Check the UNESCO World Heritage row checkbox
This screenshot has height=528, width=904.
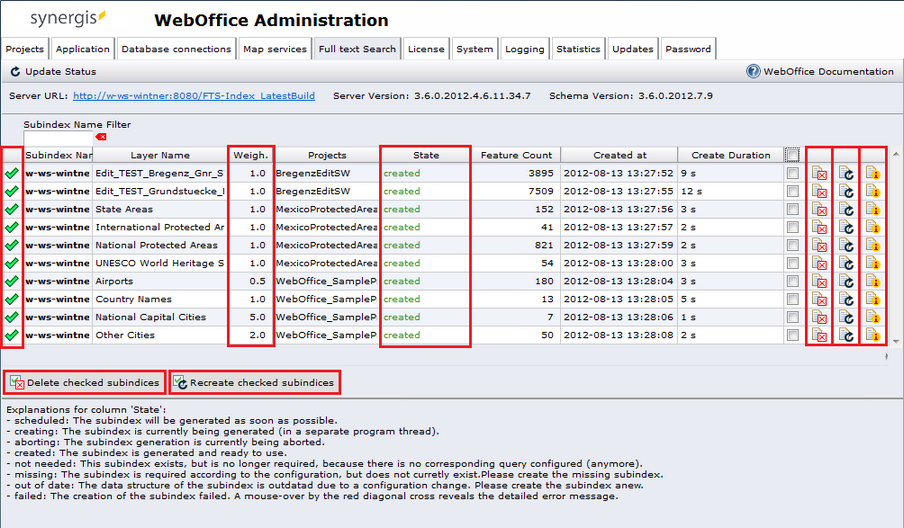[793, 263]
